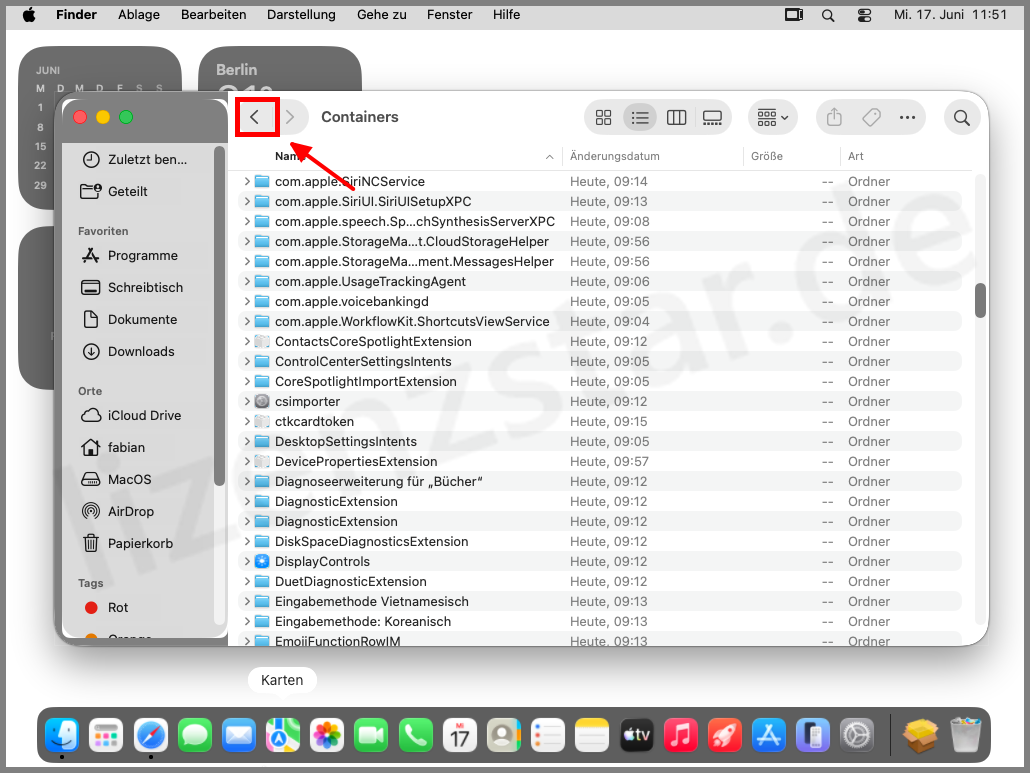Switch to list view
1030x773 pixels.
point(640,118)
